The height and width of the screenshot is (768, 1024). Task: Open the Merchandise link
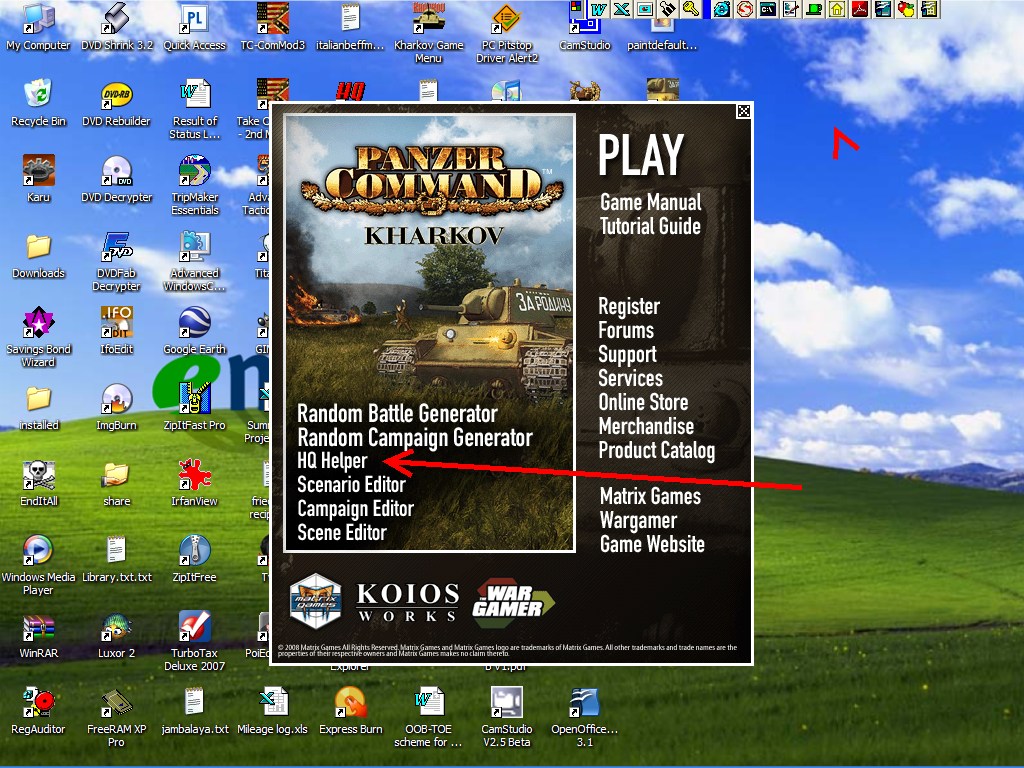(x=646, y=426)
